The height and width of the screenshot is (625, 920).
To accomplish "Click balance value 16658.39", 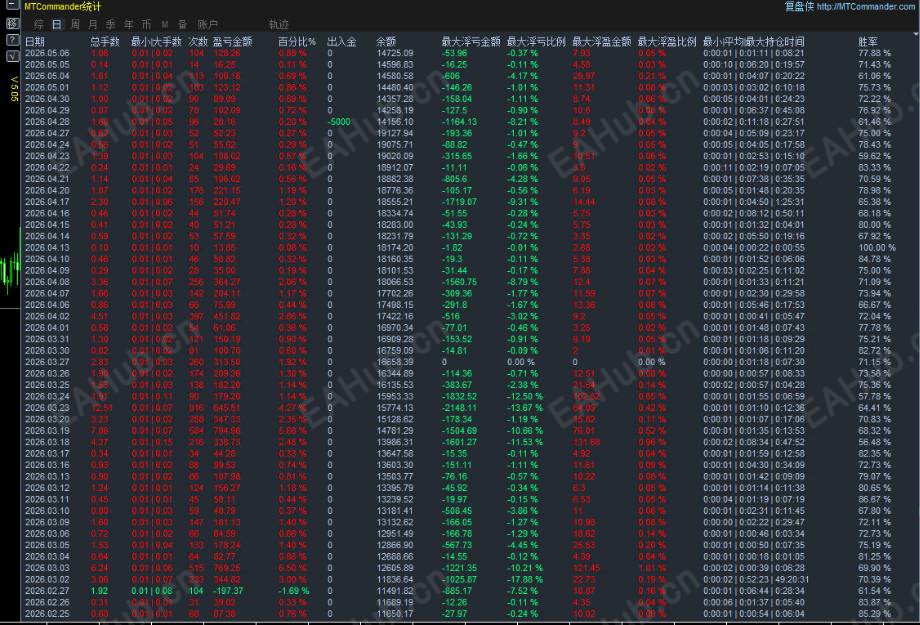I will 395,362.
